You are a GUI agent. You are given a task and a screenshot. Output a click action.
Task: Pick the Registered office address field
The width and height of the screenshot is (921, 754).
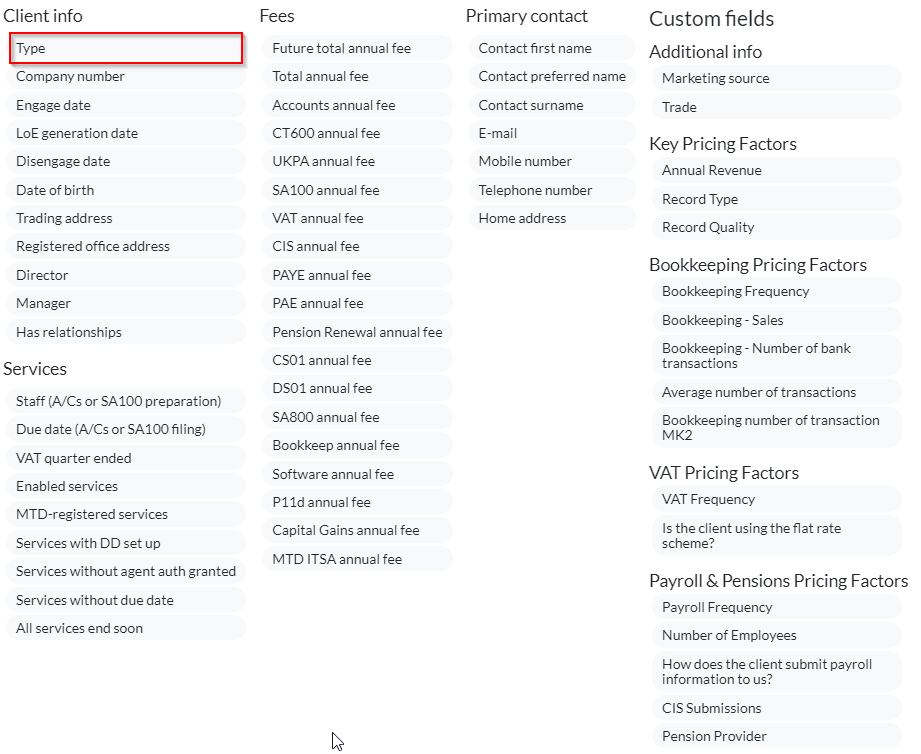[126, 246]
